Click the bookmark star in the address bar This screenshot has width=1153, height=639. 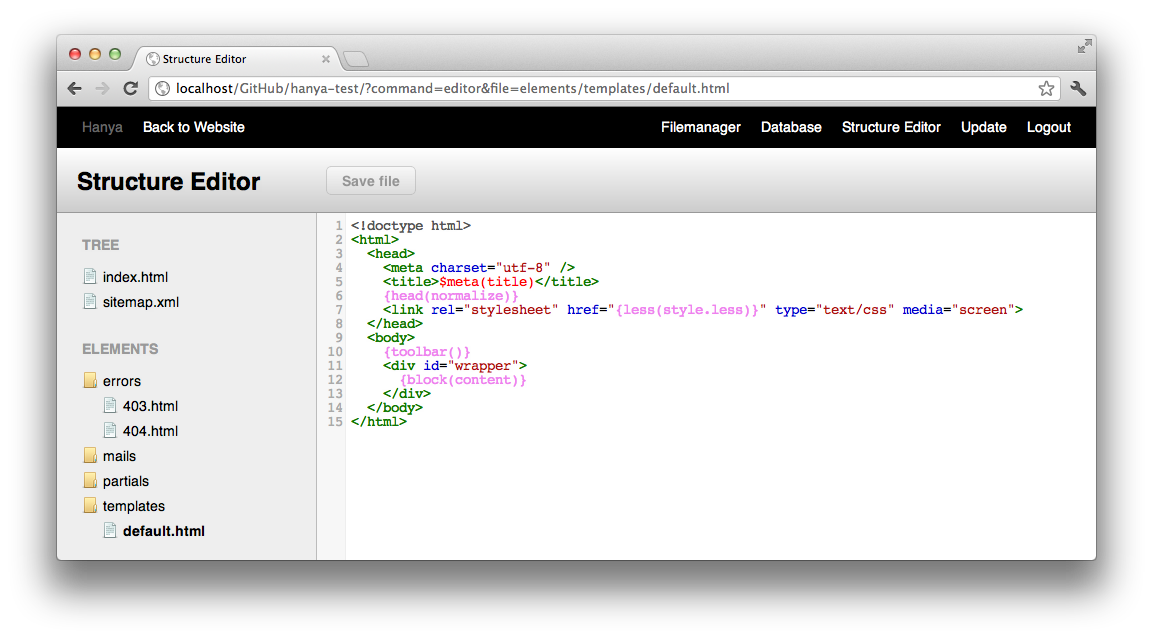(1046, 88)
